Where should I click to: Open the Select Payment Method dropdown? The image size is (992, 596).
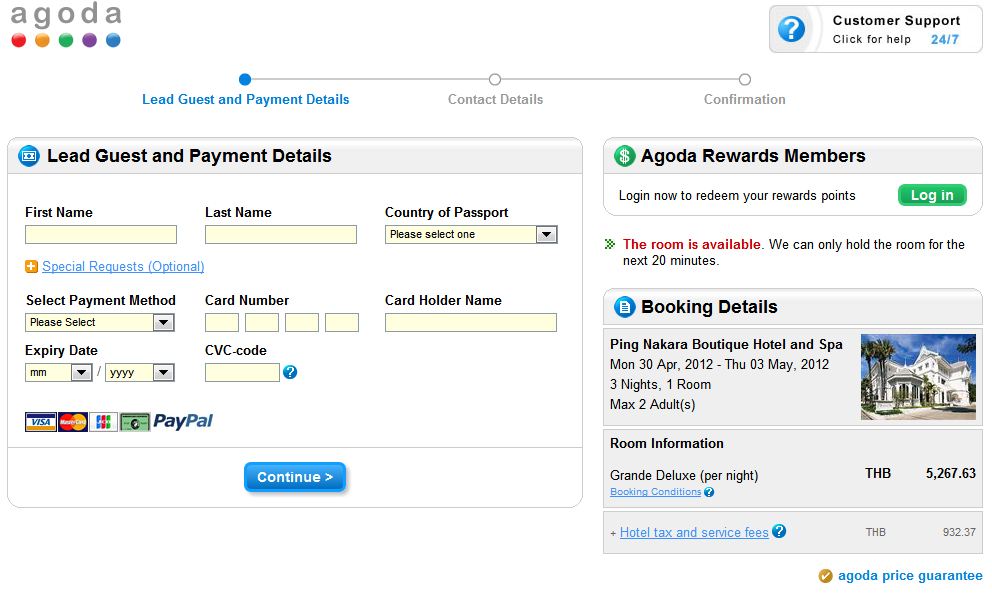(x=100, y=323)
